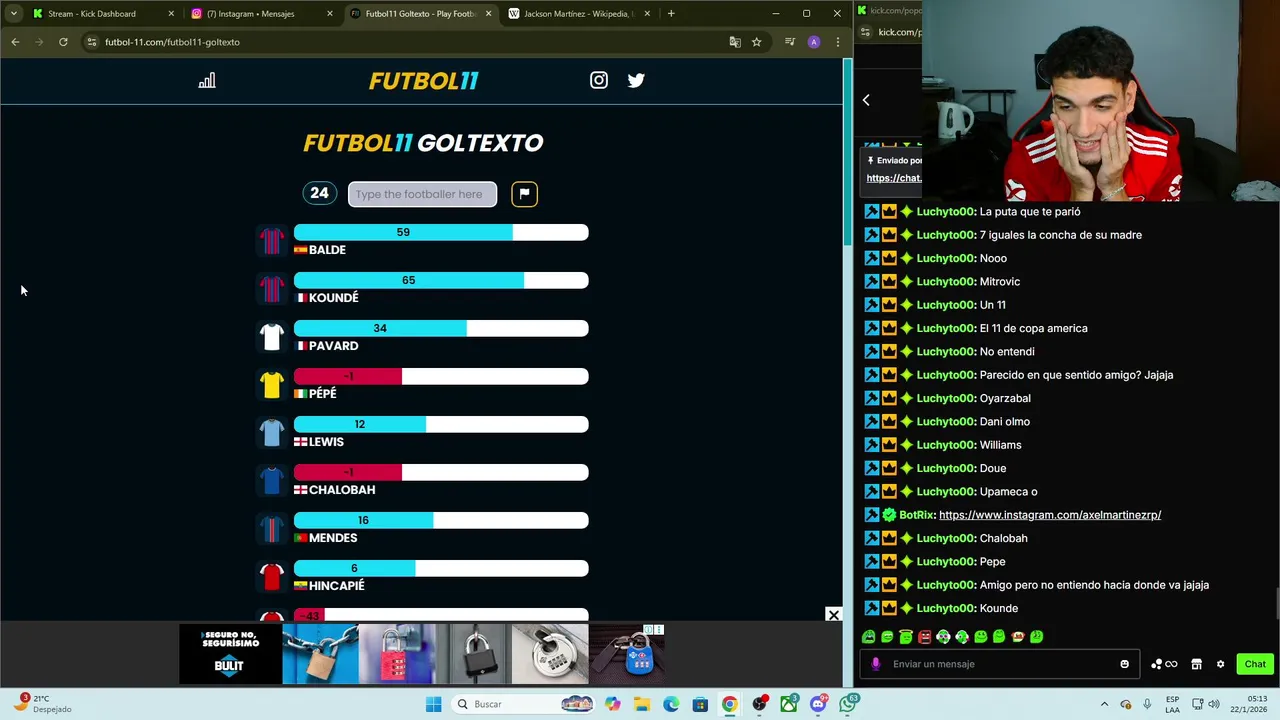Switch to the Jackson Martínez Wikipedia tab

[578, 14]
